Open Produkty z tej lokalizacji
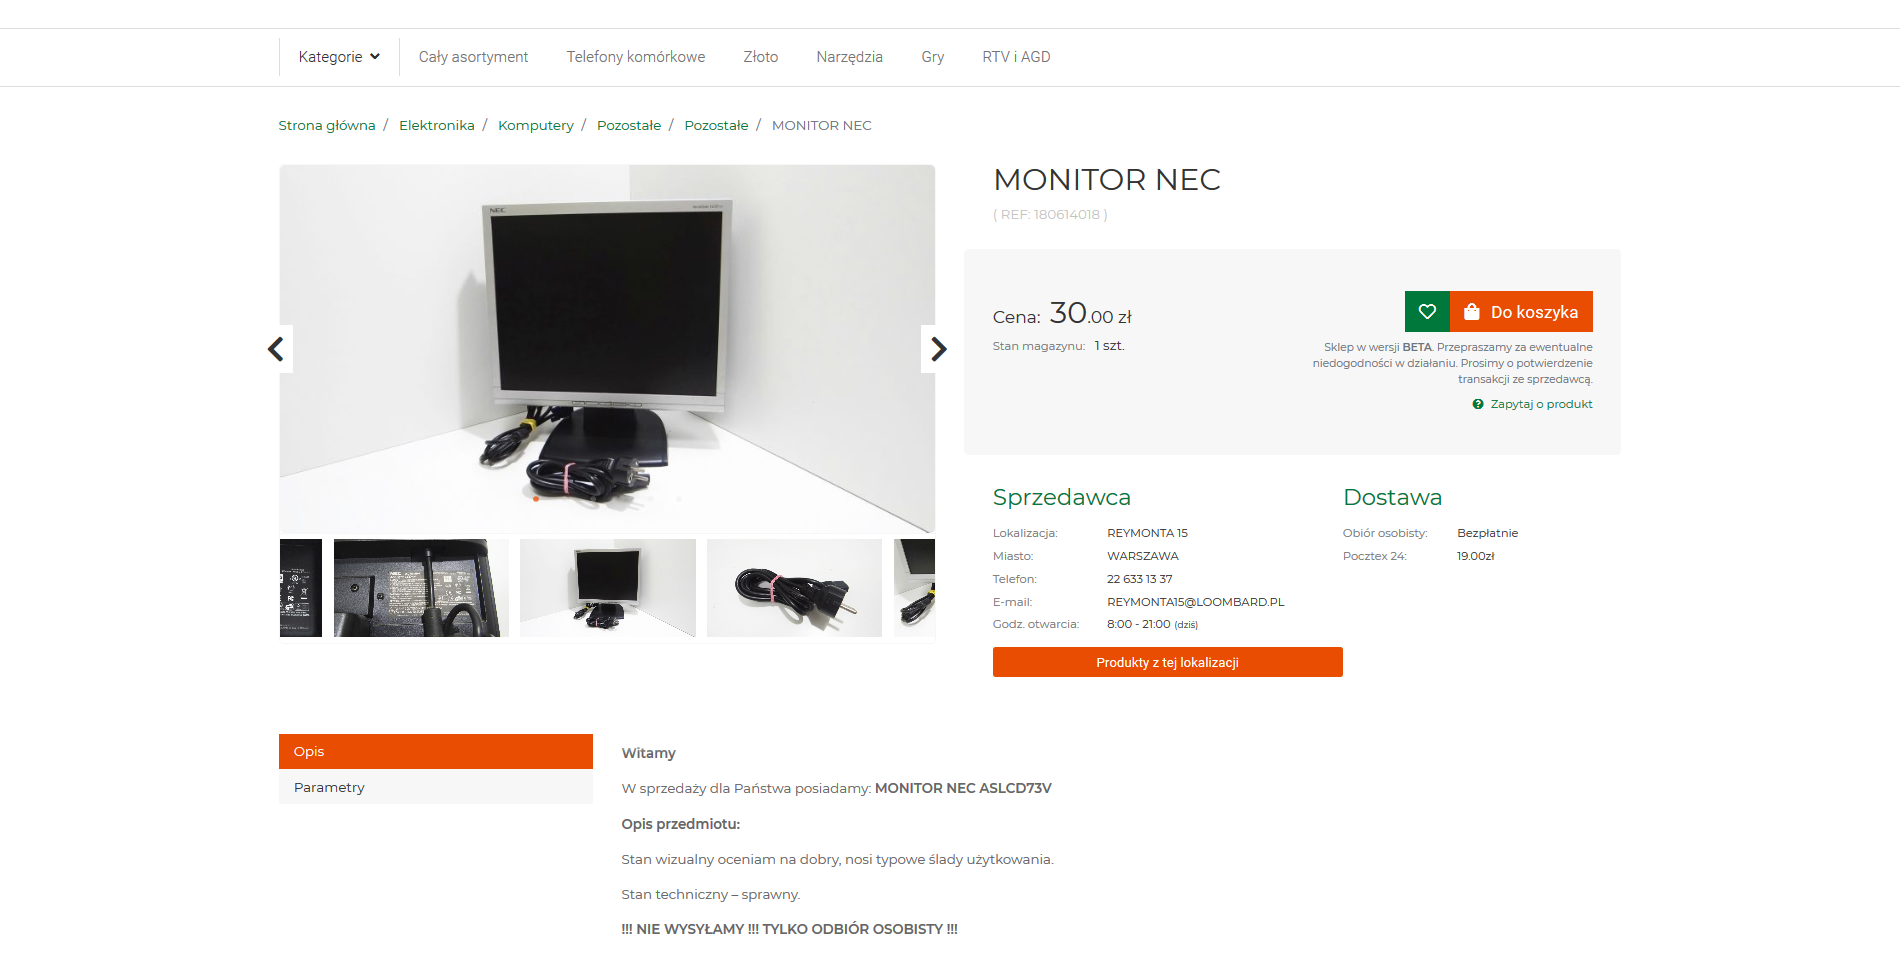Screen dimensions: 1900x955 click(1167, 662)
